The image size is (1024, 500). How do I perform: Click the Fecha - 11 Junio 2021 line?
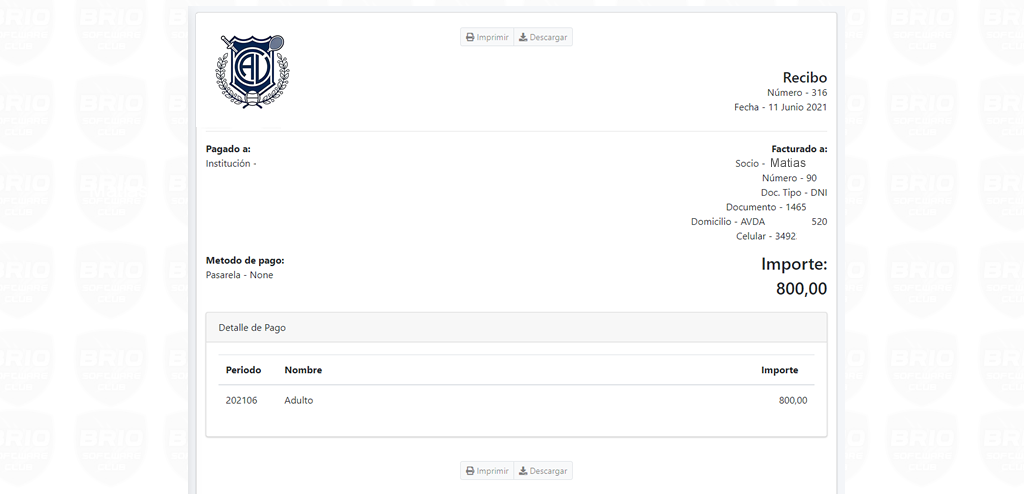(x=780, y=107)
